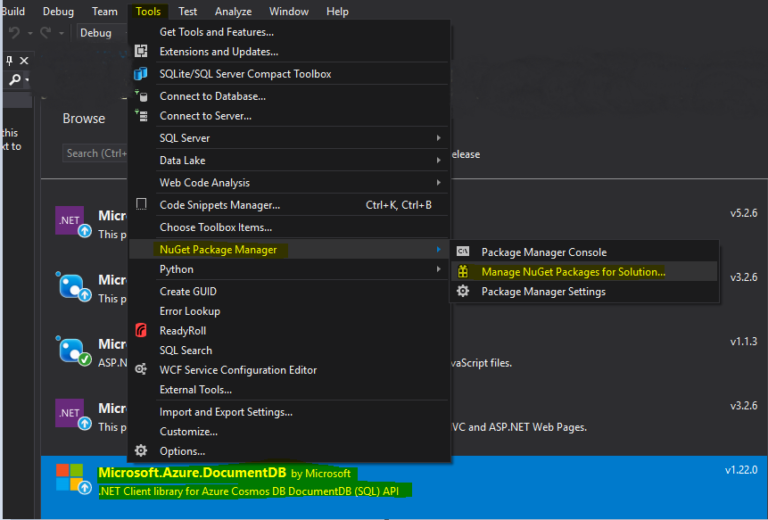Image resolution: width=768 pixels, height=520 pixels.
Task: Select Customize menu entry
Action: [x=289, y=431]
